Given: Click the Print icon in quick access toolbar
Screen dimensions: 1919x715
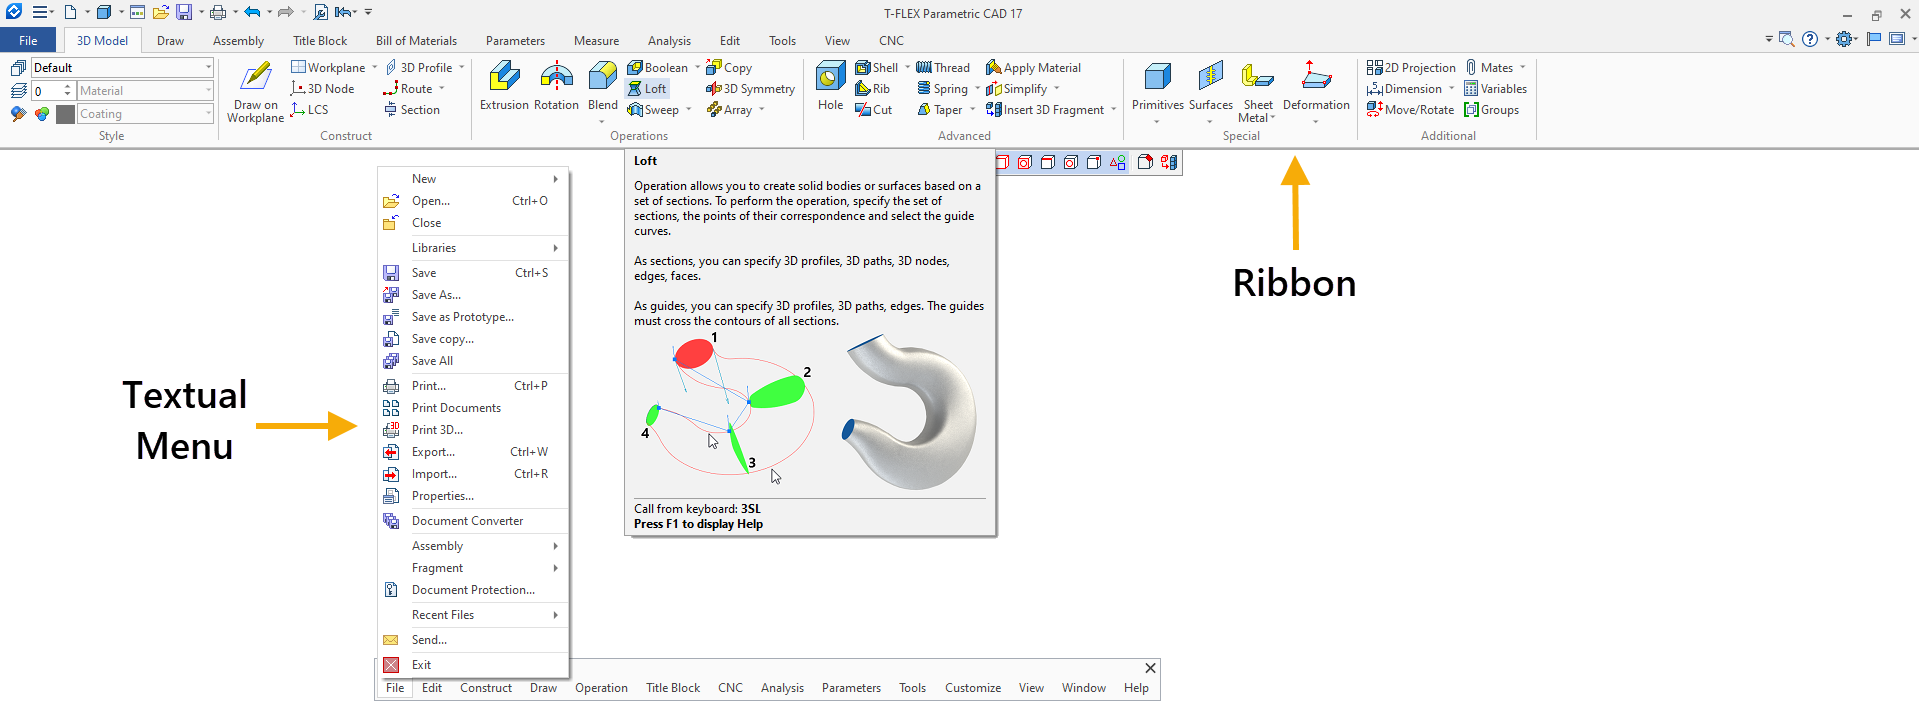Looking at the screenshot, I should click(x=217, y=13).
